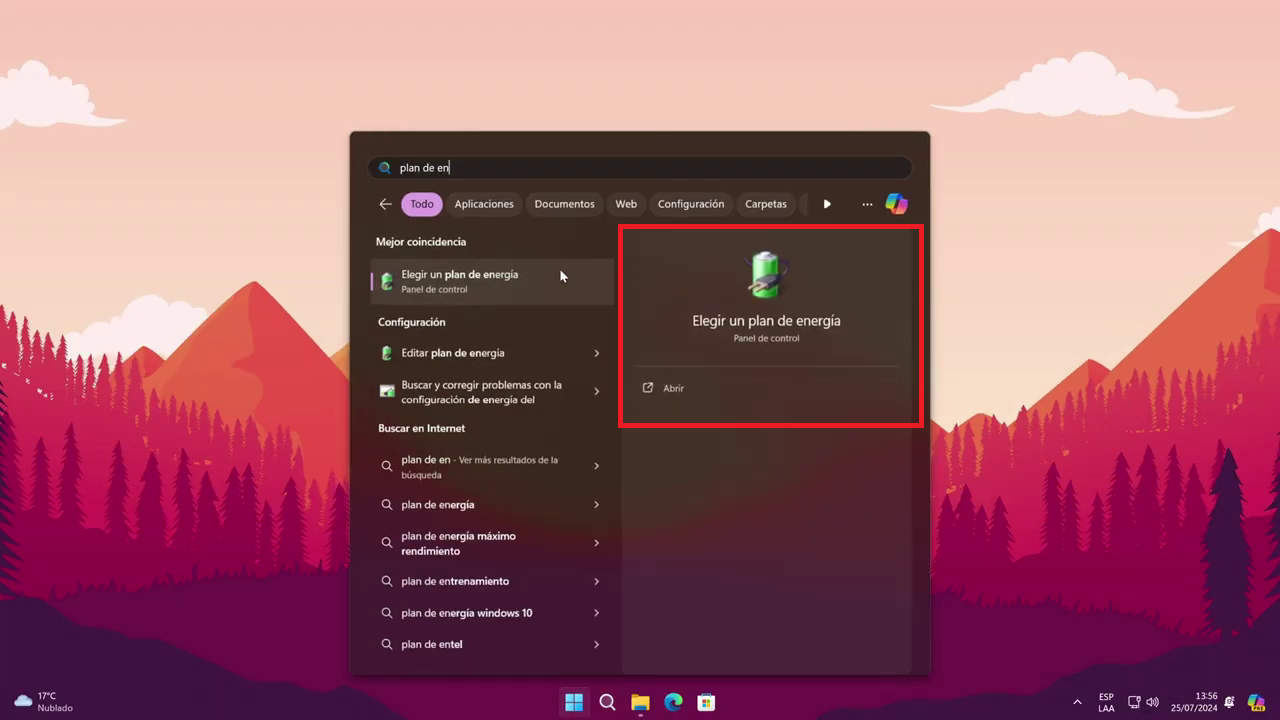This screenshot has width=1280, height=720.
Task: Click the back arrow in search panel
Action: coord(385,204)
